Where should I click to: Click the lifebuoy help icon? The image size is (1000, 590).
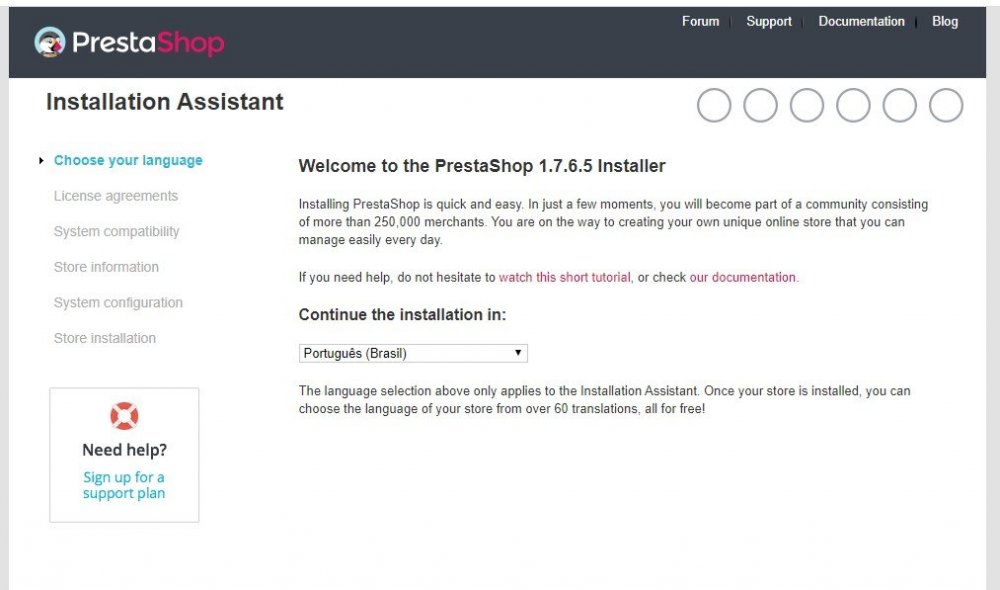coord(124,415)
